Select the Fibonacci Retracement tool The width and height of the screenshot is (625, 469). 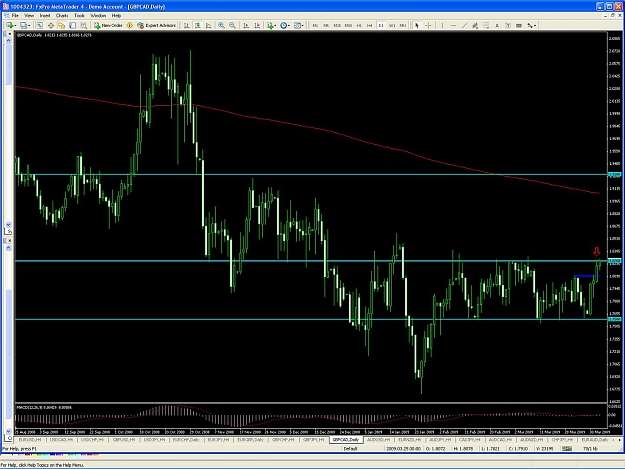click(x=486, y=25)
